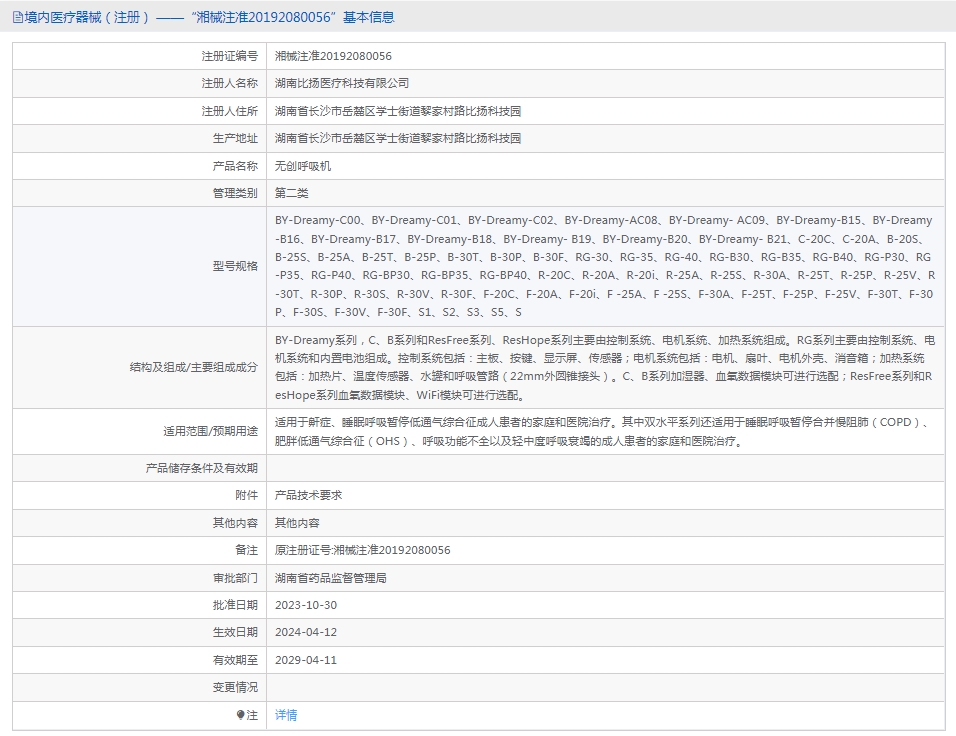This screenshot has height=736, width=956.
Task: Select the registrant name 湖南比扬医疗科技有限公司
Action: pos(342,83)
